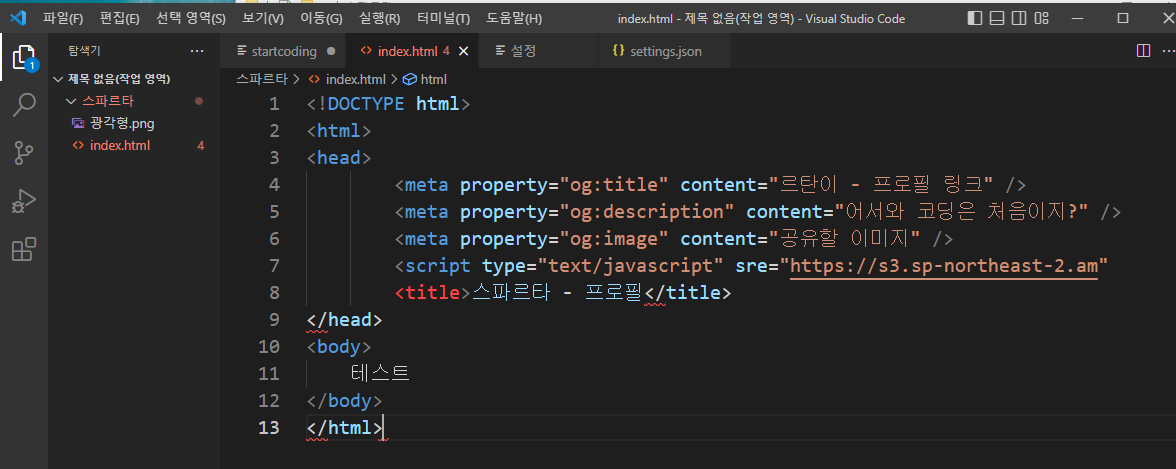Click og:title attribute value
This screenshot has width=1176, height=469.
(614, 185)
